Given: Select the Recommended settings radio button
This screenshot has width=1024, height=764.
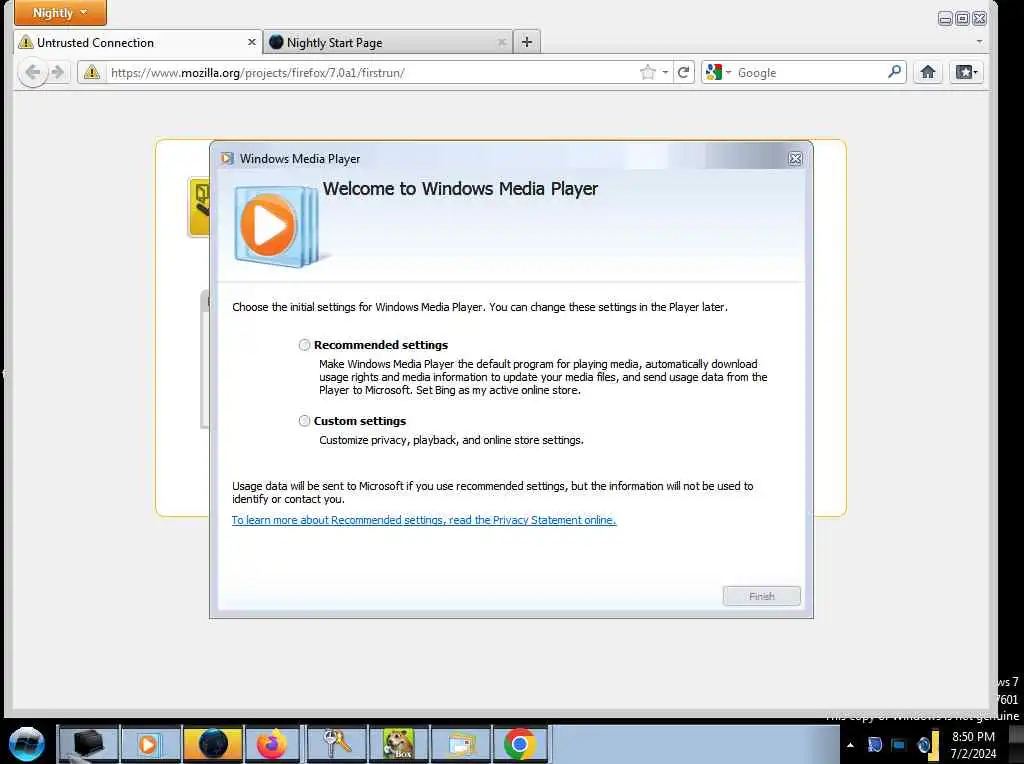Looking at the screenshot, I should point(304,345).
